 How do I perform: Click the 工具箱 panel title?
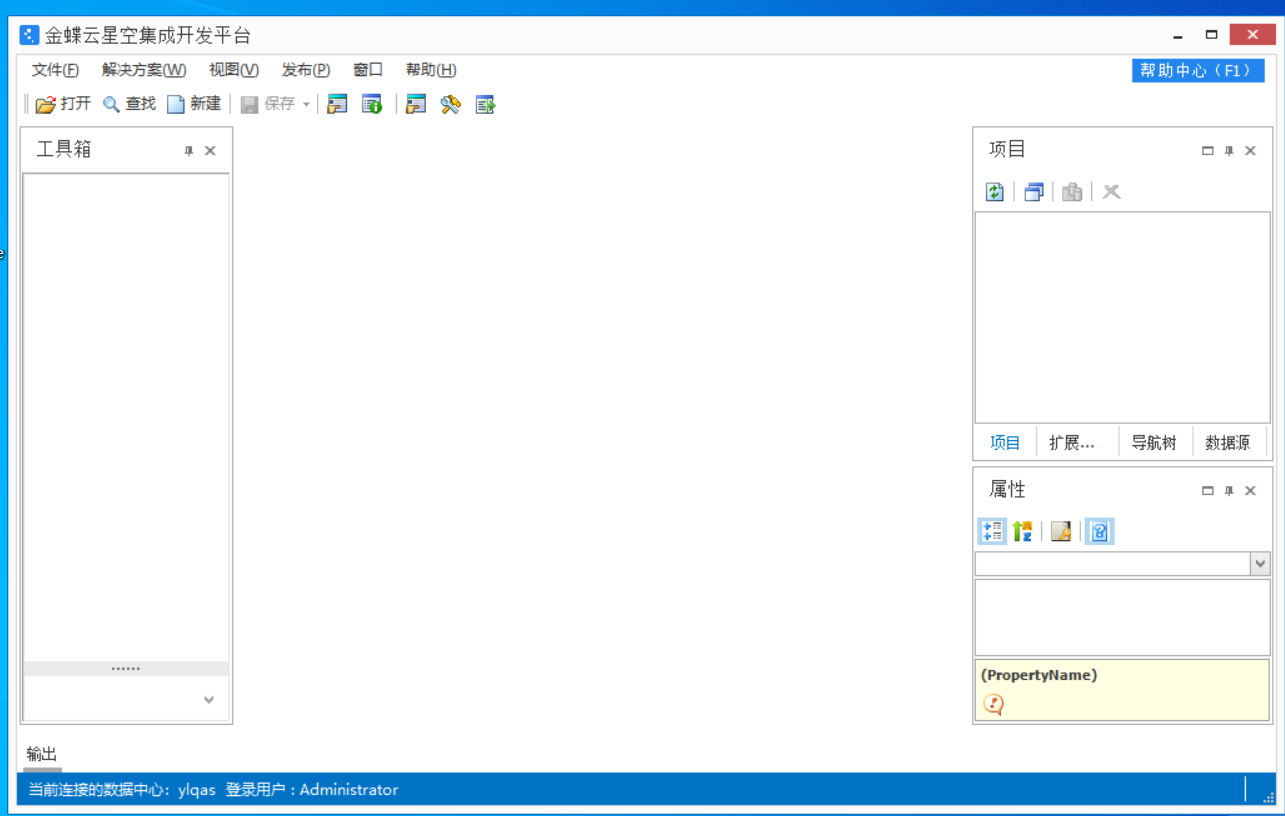coord(64,149)
